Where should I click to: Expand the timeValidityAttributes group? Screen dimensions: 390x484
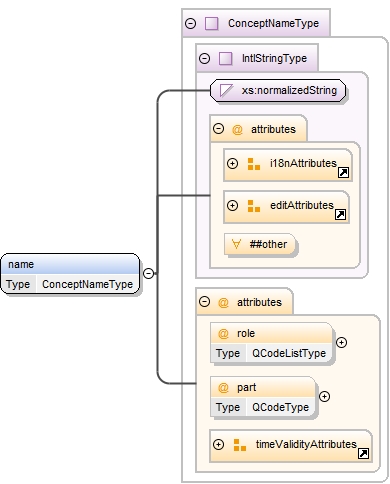tap(218, 444)
